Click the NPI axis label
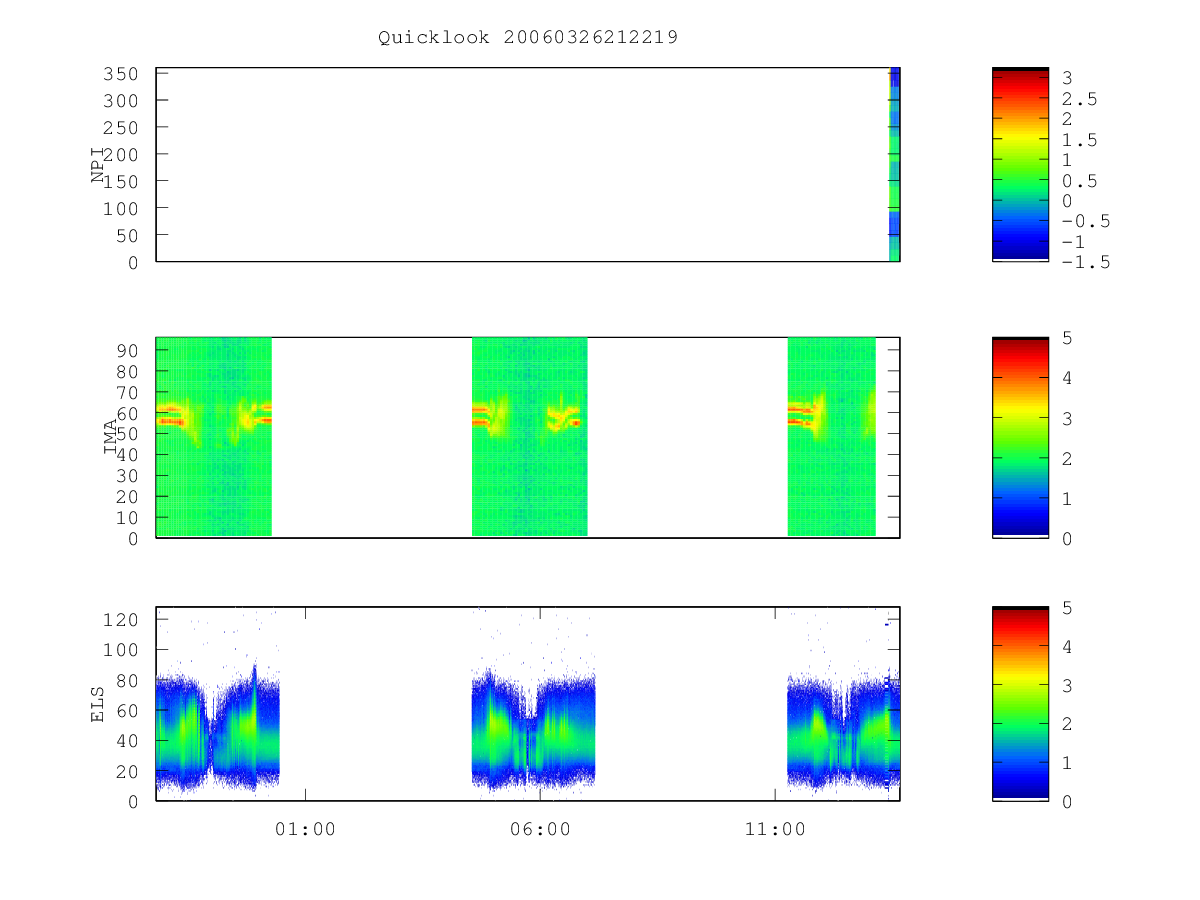 98,165
